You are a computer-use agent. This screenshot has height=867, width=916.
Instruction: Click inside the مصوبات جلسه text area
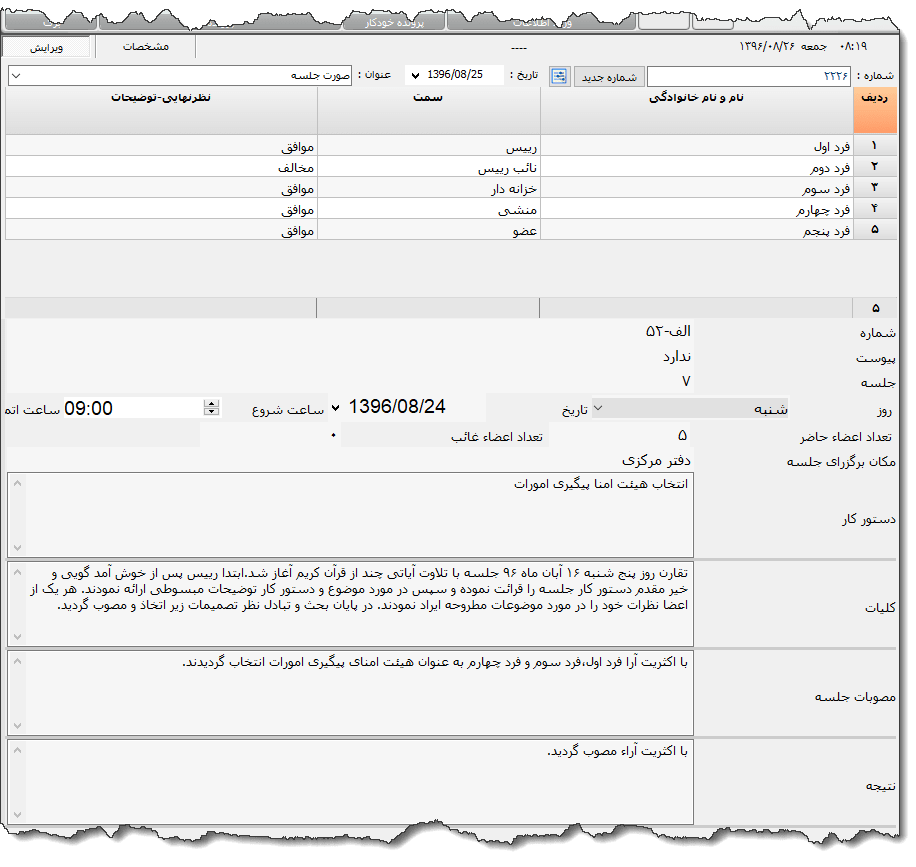pyautogui.click(x=350, y=692)
